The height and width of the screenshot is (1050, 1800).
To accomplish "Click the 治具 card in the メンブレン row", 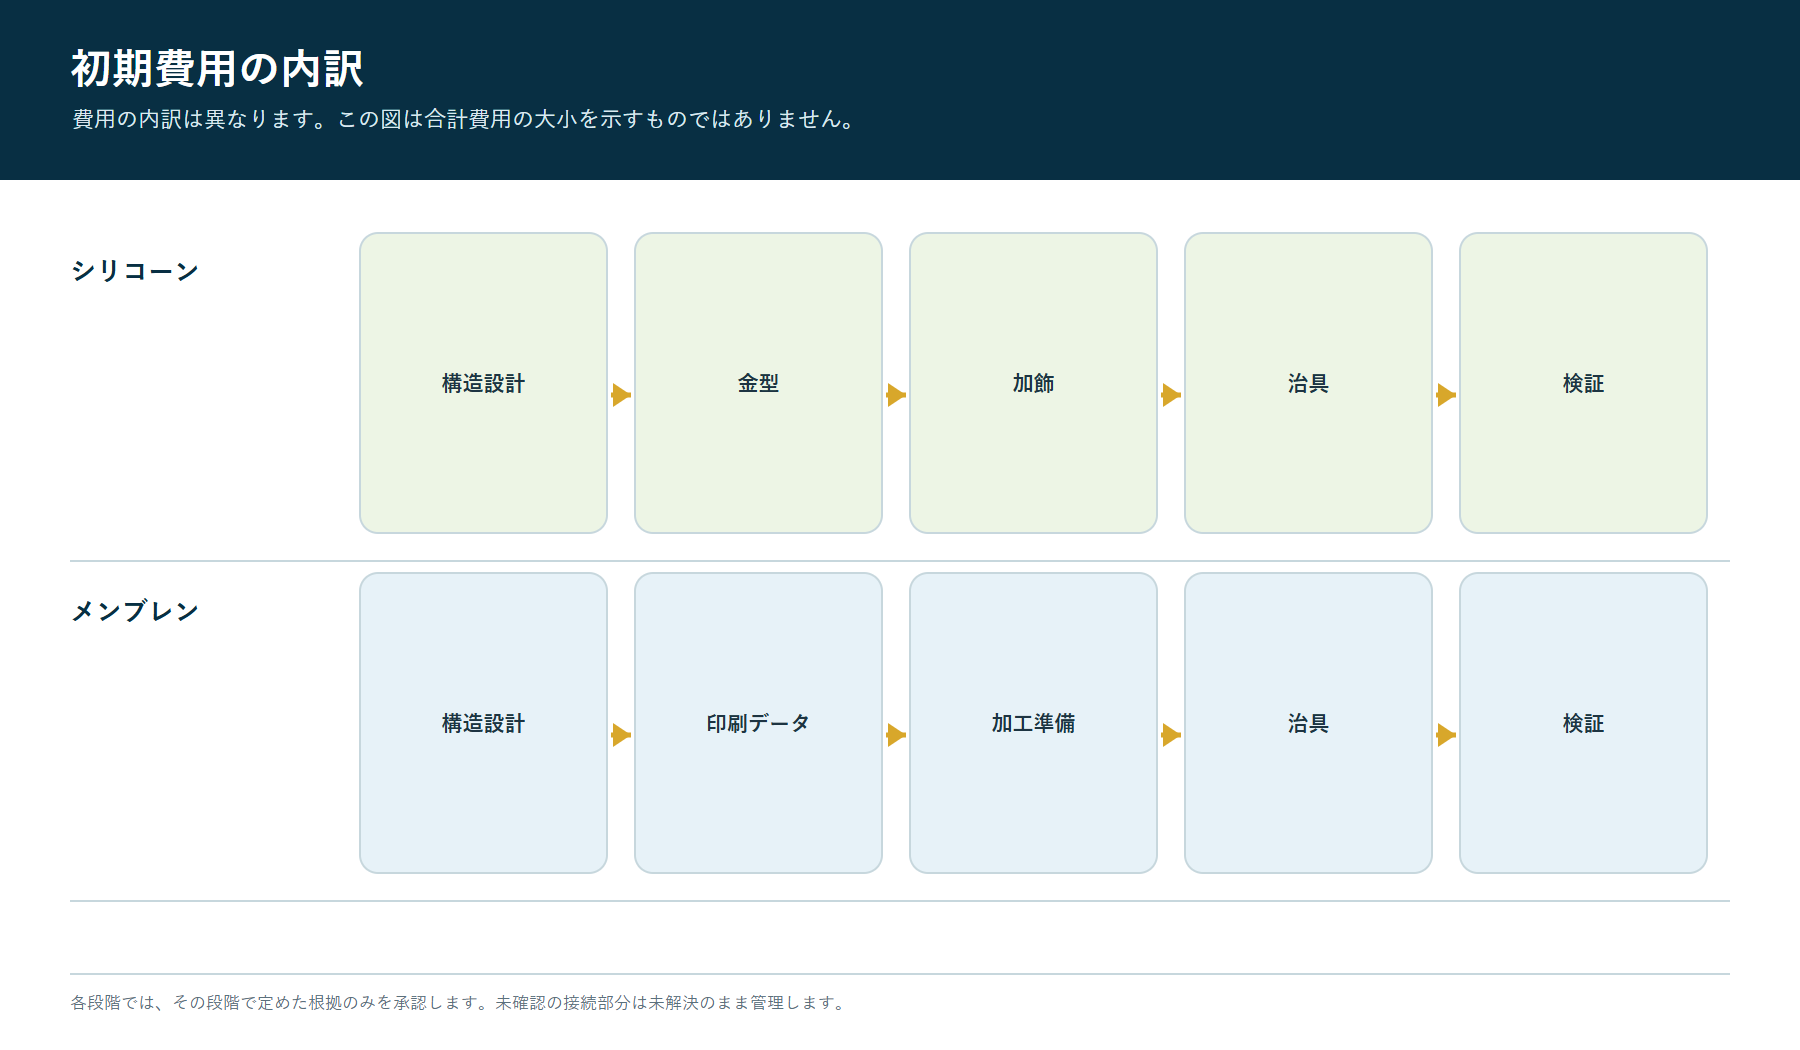I will point(1309,723).
